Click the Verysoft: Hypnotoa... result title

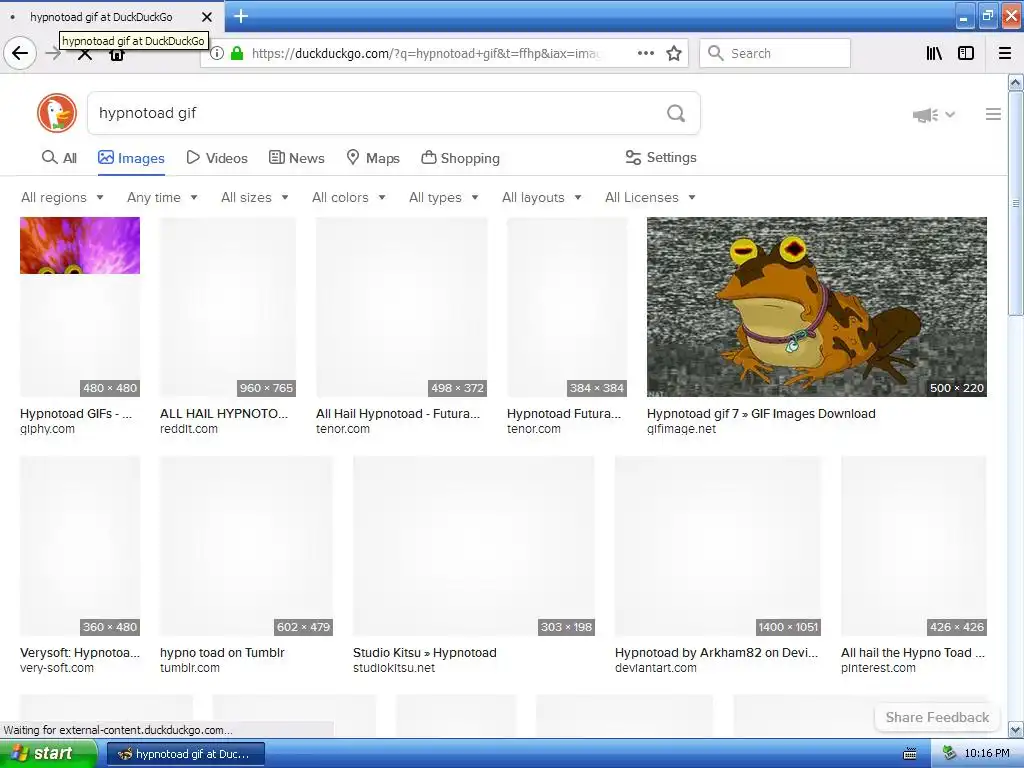[80, 652]
